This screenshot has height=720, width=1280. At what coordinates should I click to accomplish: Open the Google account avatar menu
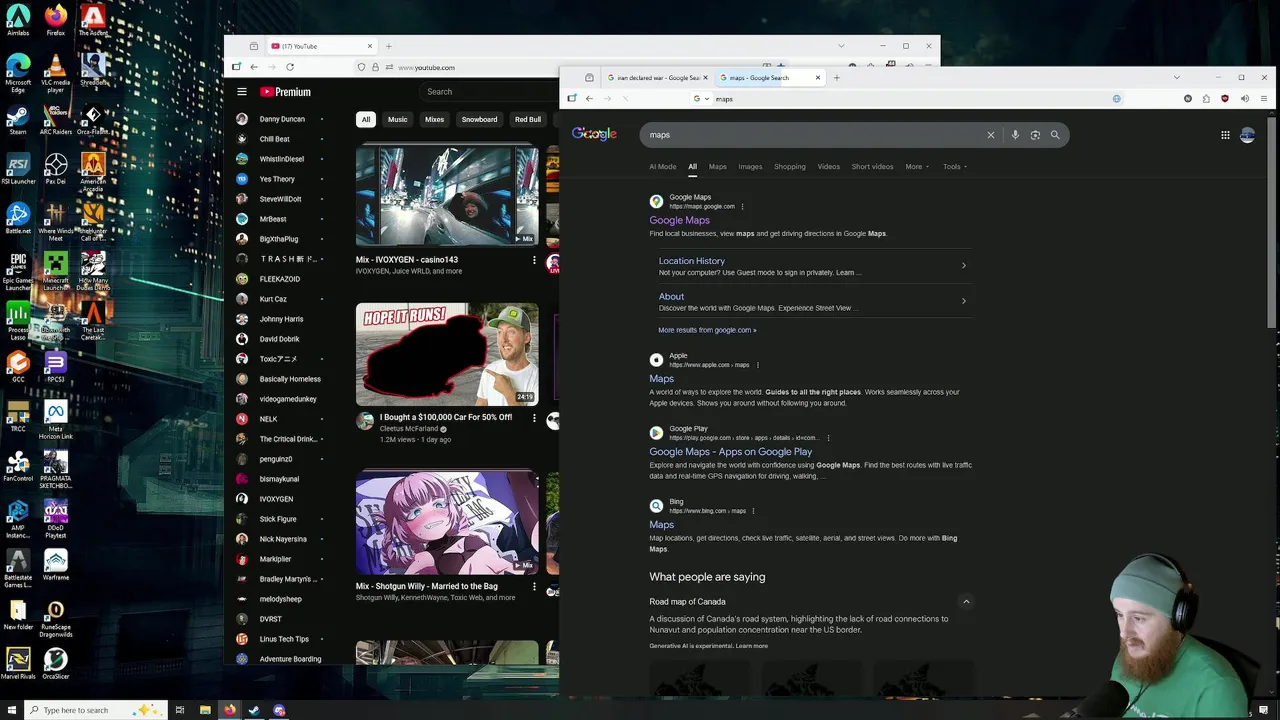[1247, 135]
